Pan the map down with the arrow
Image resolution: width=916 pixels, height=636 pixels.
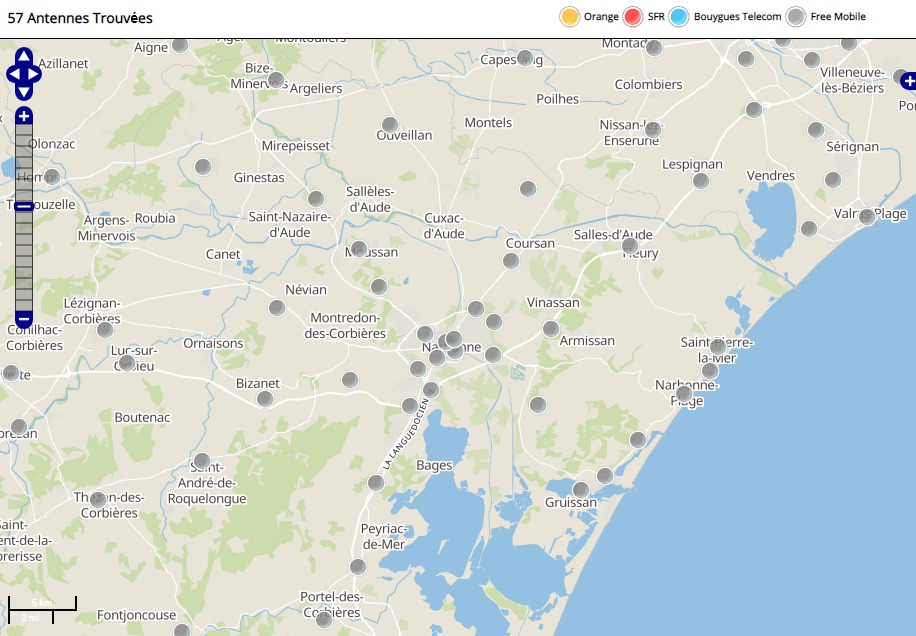[x=24, y=92]
